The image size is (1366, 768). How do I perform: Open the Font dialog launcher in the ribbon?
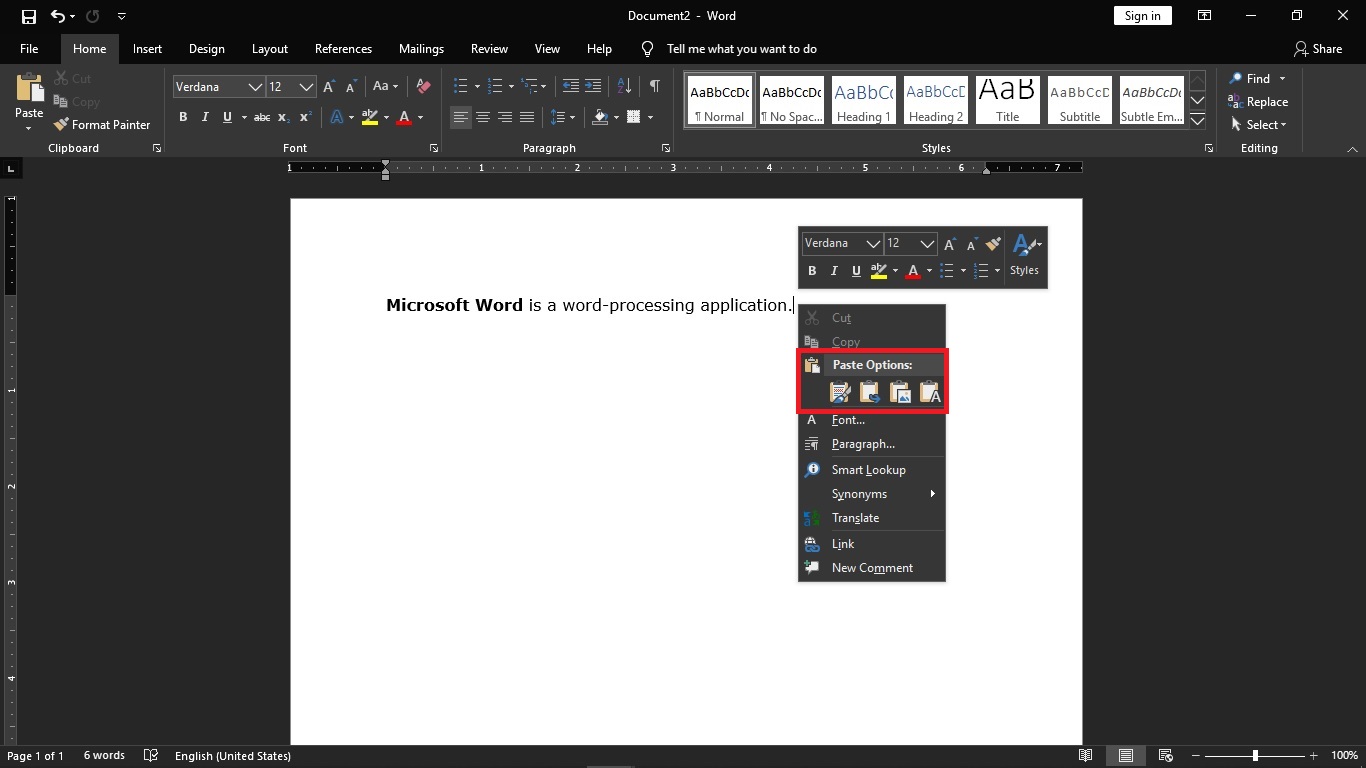[434, 148]
